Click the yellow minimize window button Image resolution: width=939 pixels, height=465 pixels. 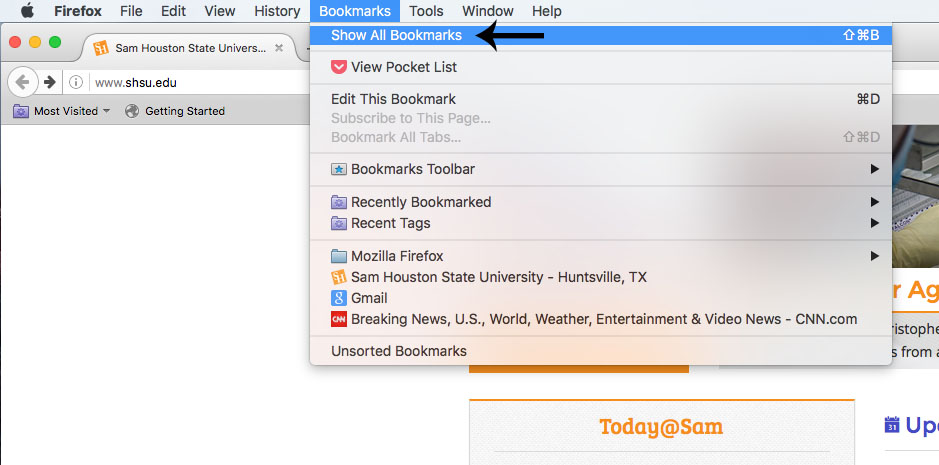tap(35, 43)
